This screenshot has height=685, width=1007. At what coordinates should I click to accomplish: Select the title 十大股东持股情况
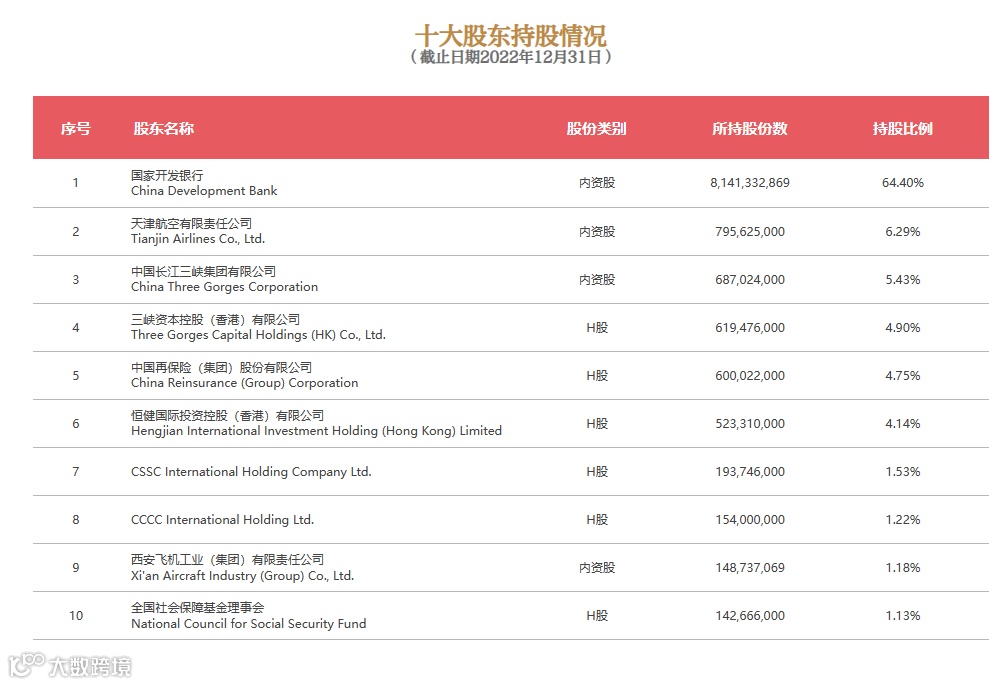(x=511, y=35)
